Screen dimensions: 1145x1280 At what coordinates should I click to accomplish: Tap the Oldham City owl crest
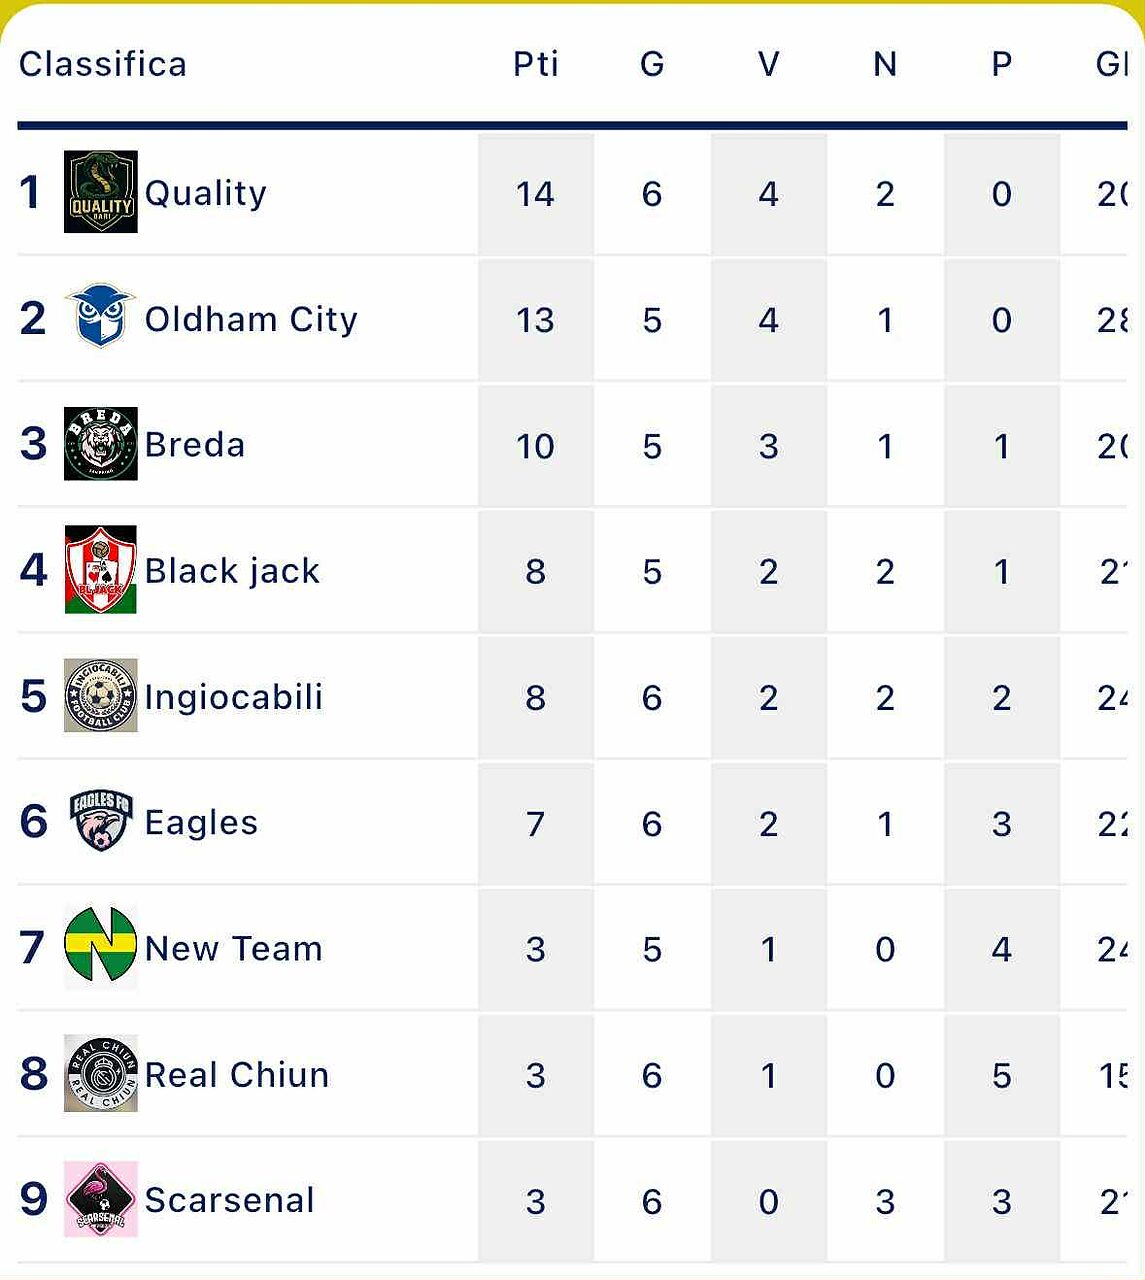click(x=100, y=317)
